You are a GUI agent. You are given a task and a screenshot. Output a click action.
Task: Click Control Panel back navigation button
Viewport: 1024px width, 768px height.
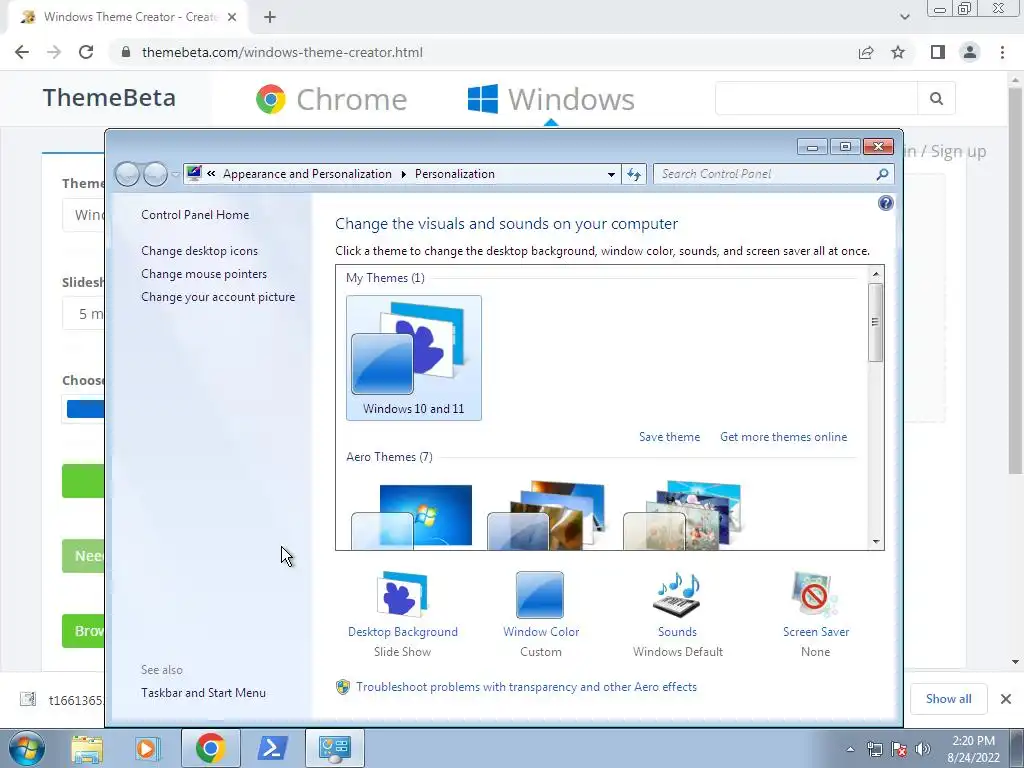pyautogui.click(x=127, y=174)
